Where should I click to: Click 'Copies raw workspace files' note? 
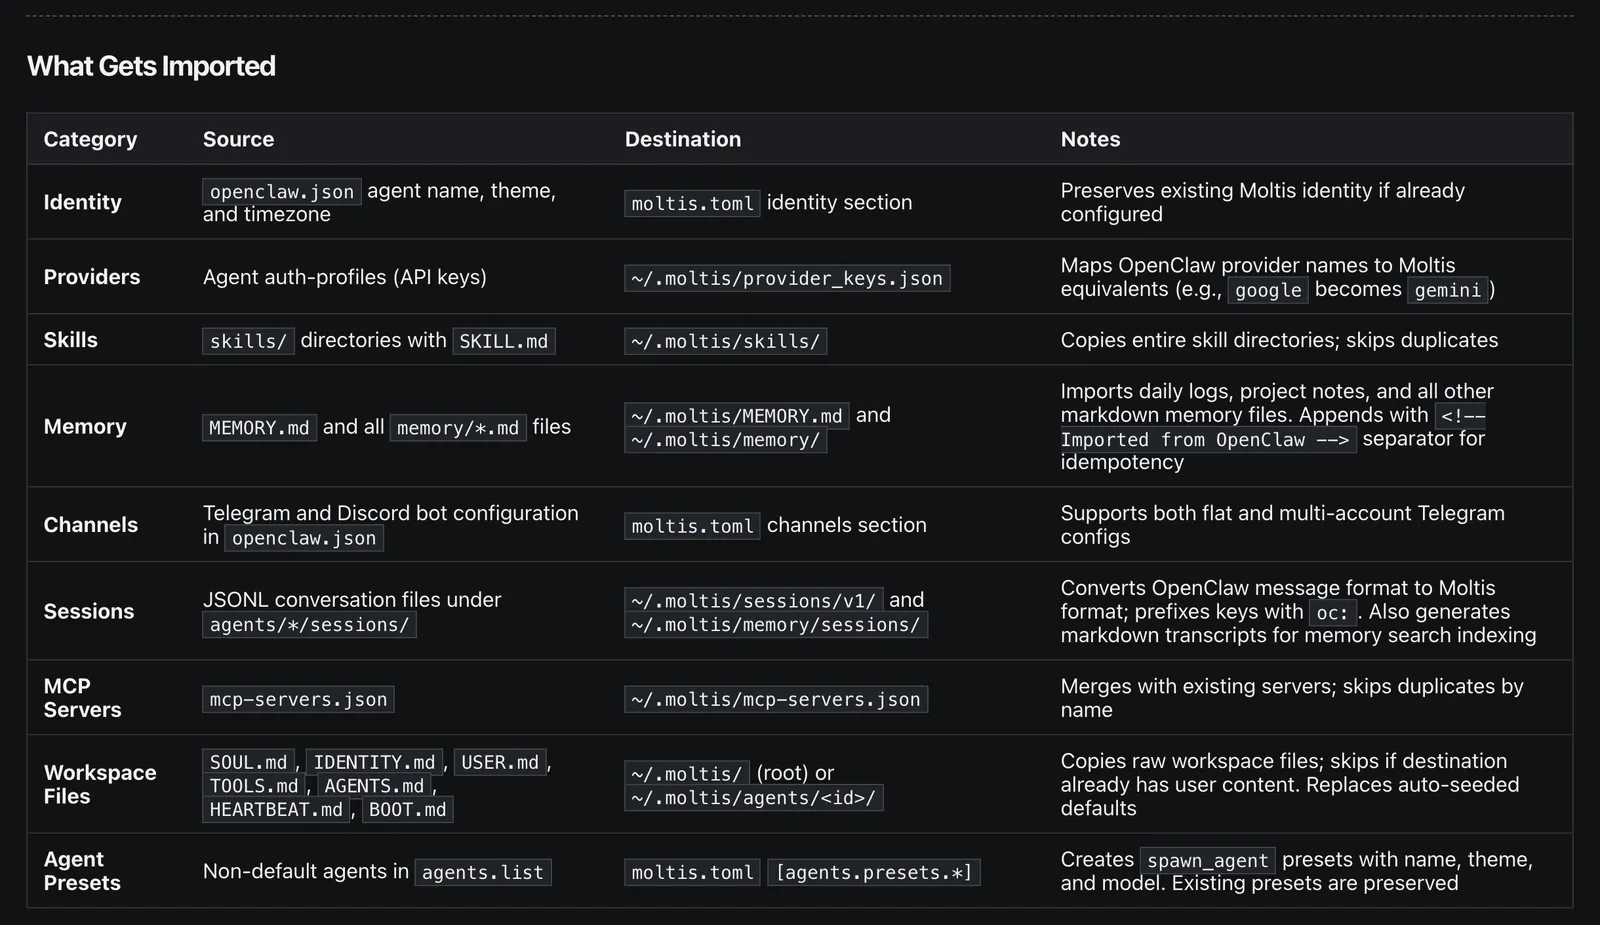1290,784
